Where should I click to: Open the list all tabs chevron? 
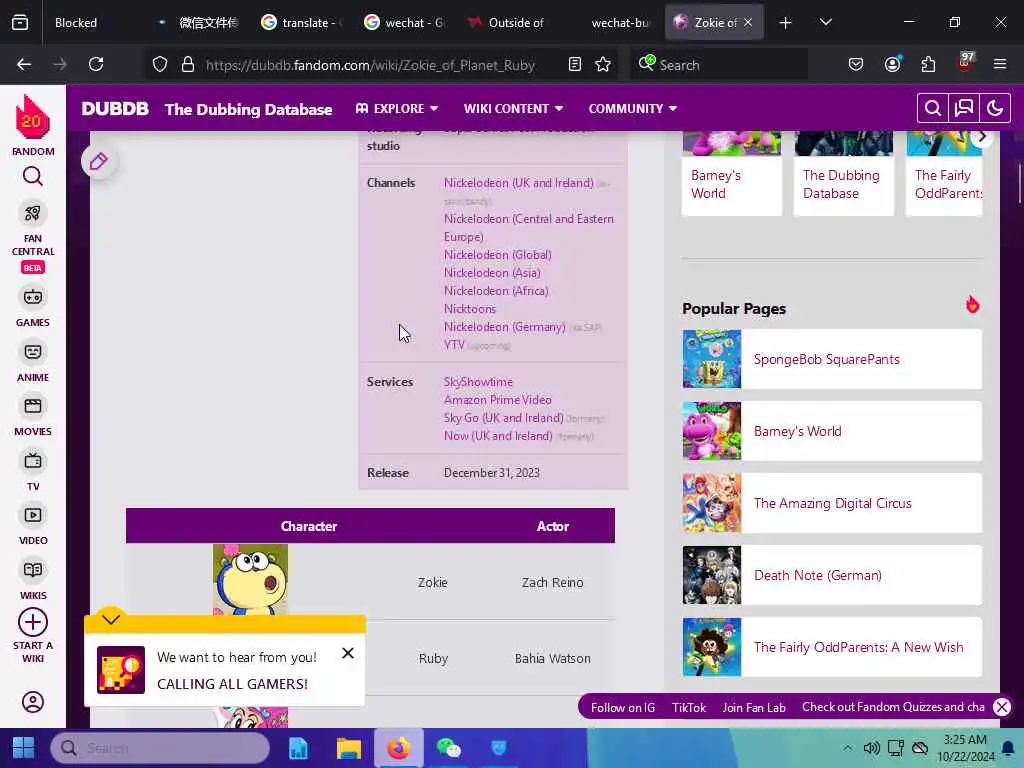pyautogui.click(x=825, y=22)
